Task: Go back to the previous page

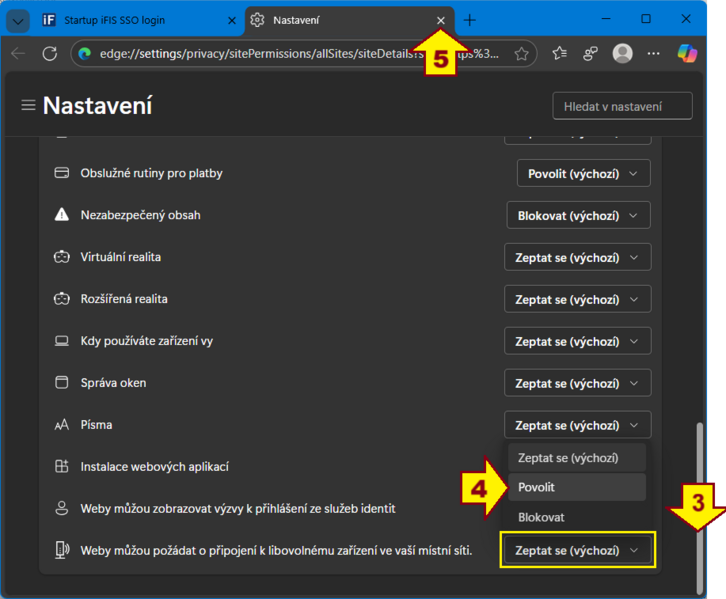Action: coord(18,54)
